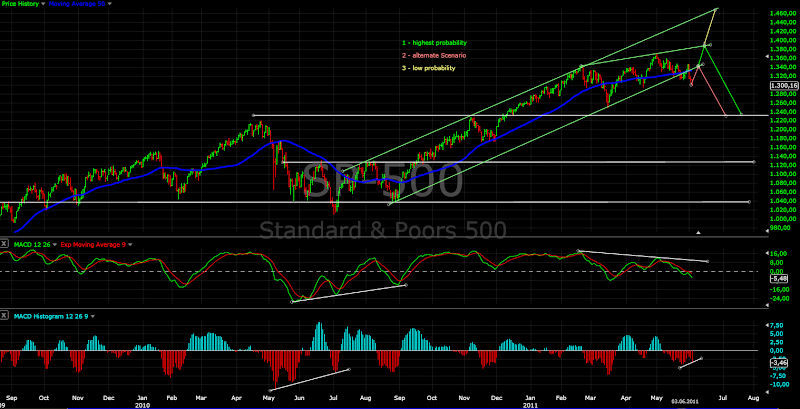Click the Exp Moving Average 9 label
The height and width of the screenshot is (409, 800).
(x=93, y=245)
